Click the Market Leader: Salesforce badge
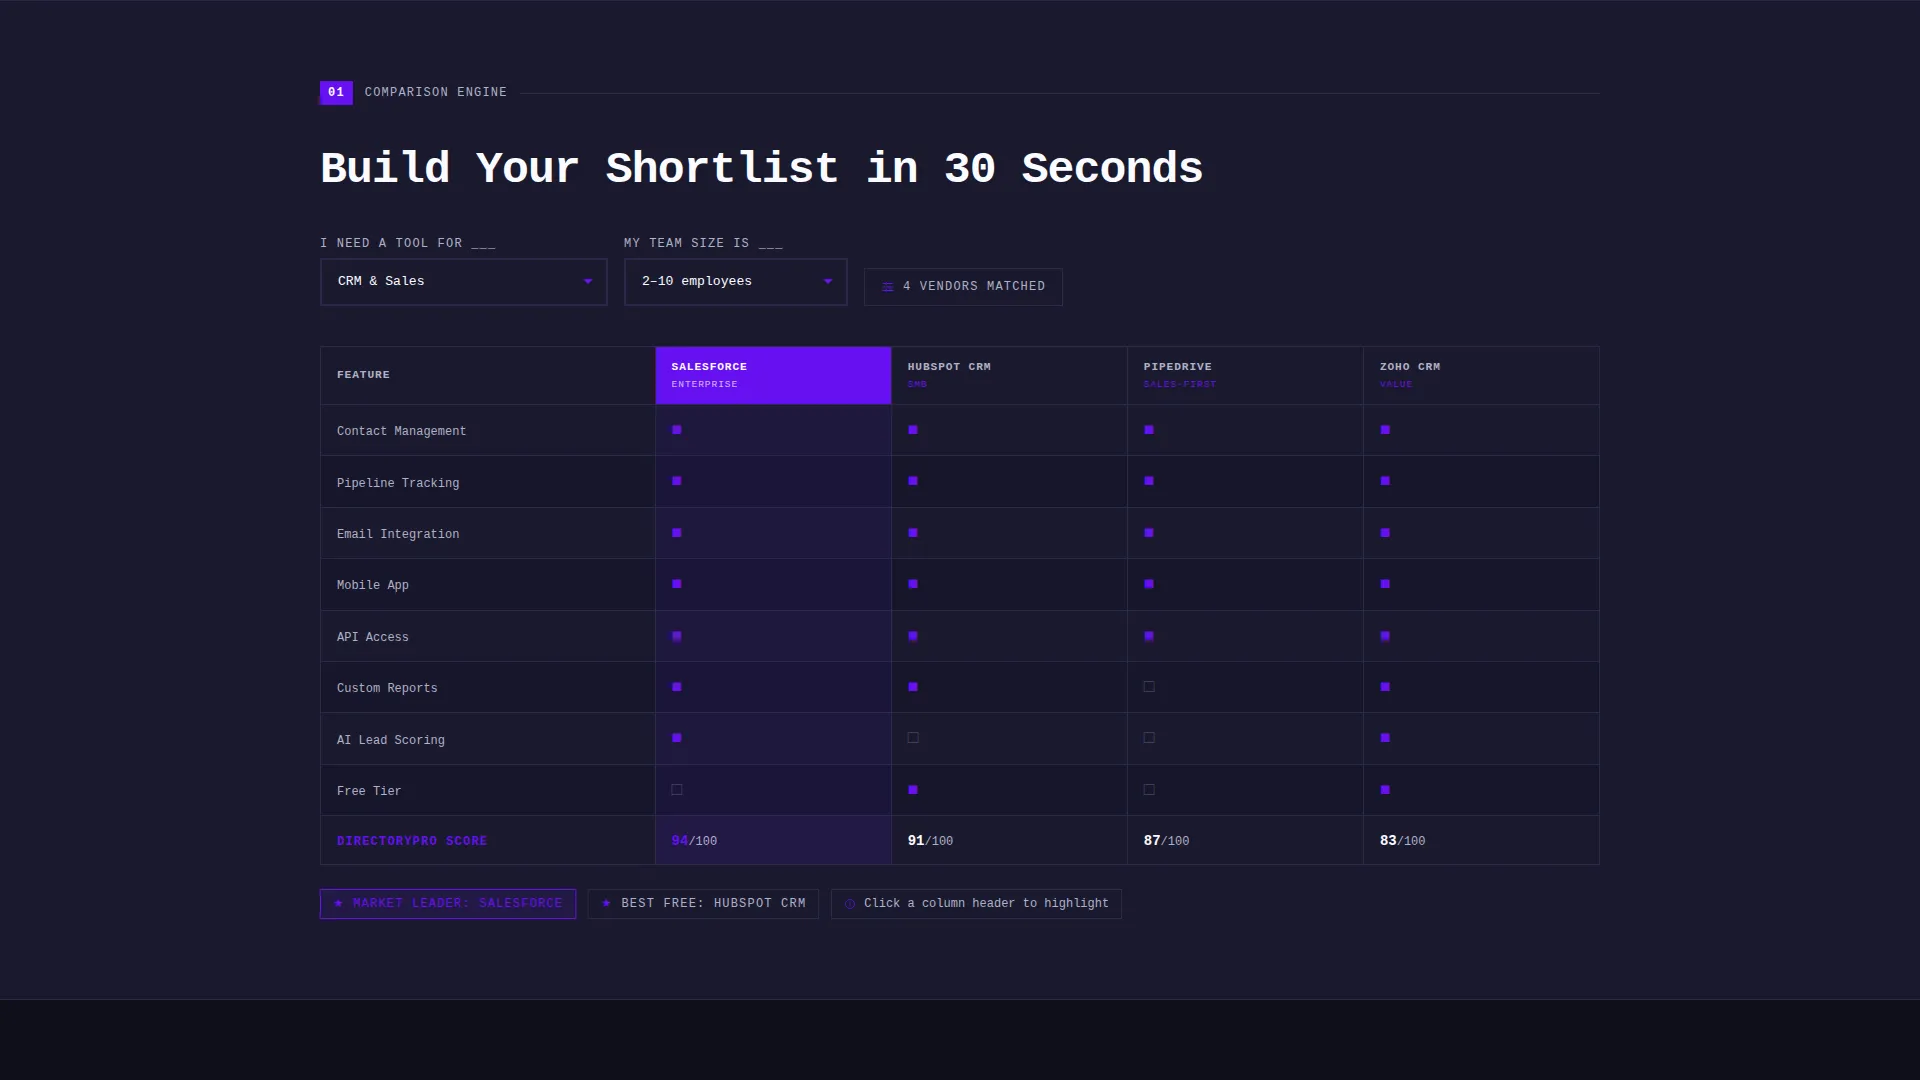The image size is (1920, 1080). coord(448,904)
